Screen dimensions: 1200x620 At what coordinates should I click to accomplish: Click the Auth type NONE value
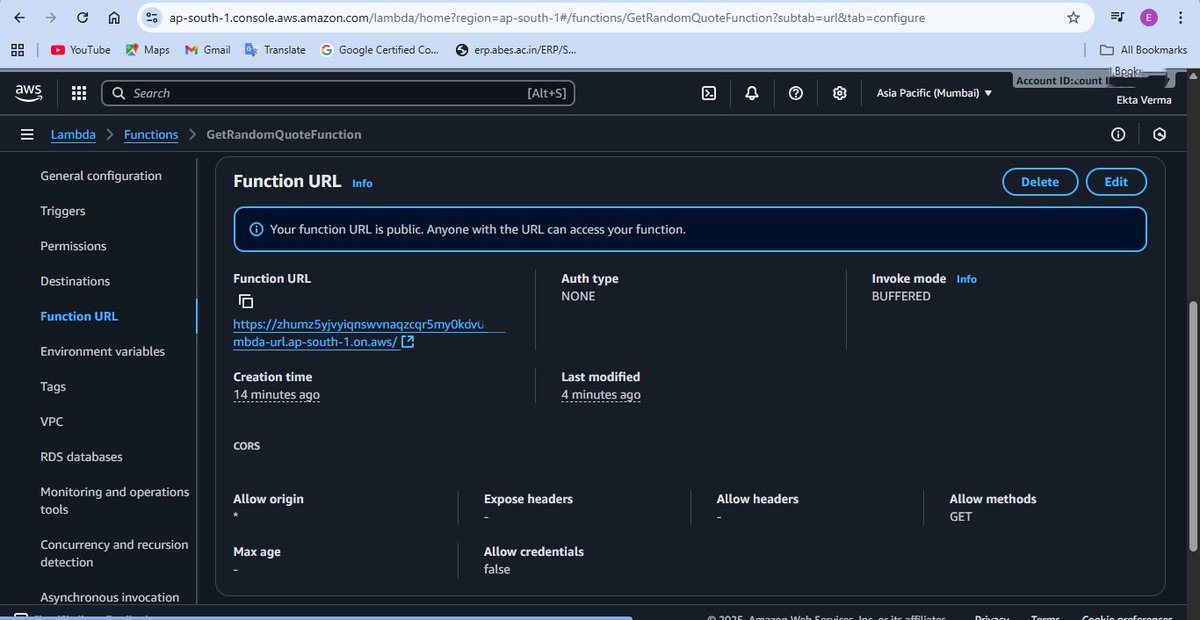(x=578, y=296)
